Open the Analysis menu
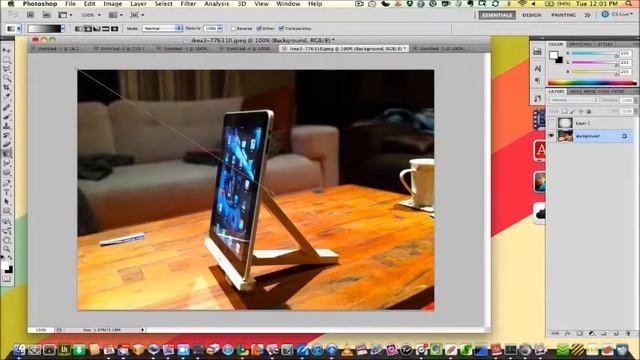640x360 pixels. (216, 4)
